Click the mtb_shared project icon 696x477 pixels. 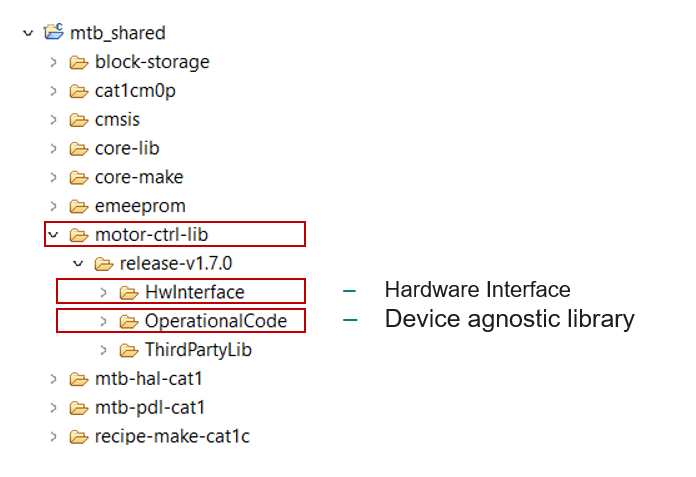click(x=54, y=33)
